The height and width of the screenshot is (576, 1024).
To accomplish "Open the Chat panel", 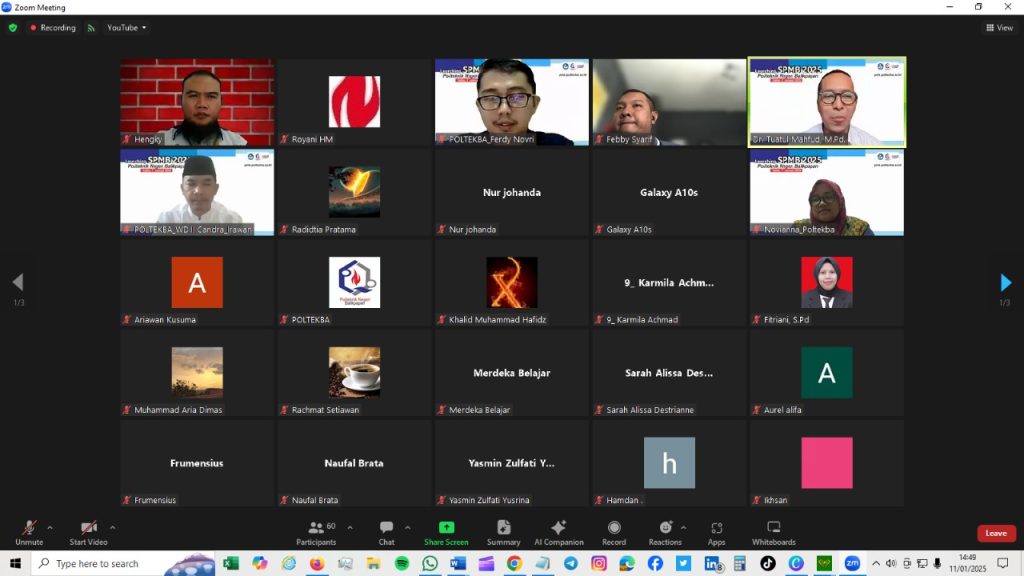I will coord(386,532).
